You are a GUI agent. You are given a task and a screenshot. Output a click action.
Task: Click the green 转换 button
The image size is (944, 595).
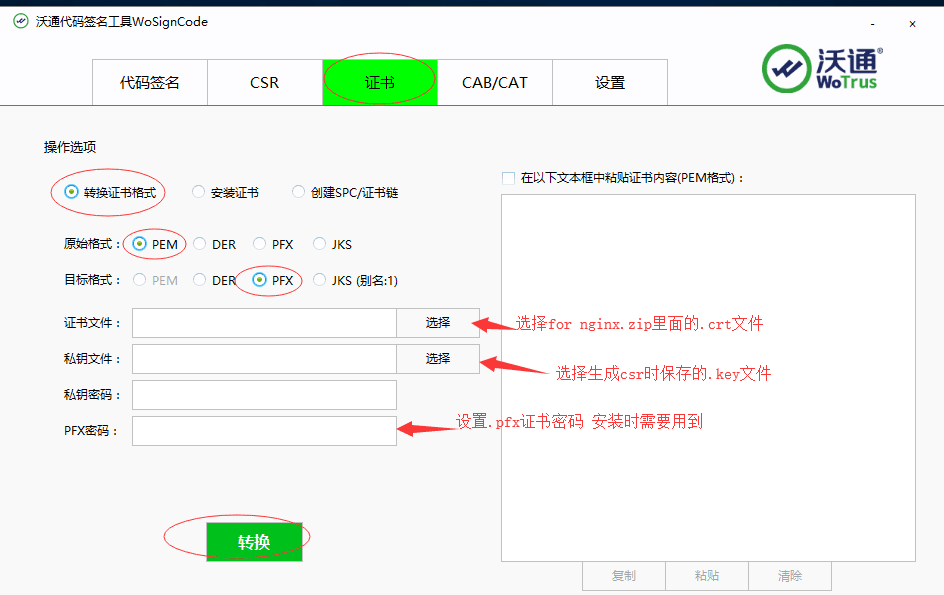point(254,542)
